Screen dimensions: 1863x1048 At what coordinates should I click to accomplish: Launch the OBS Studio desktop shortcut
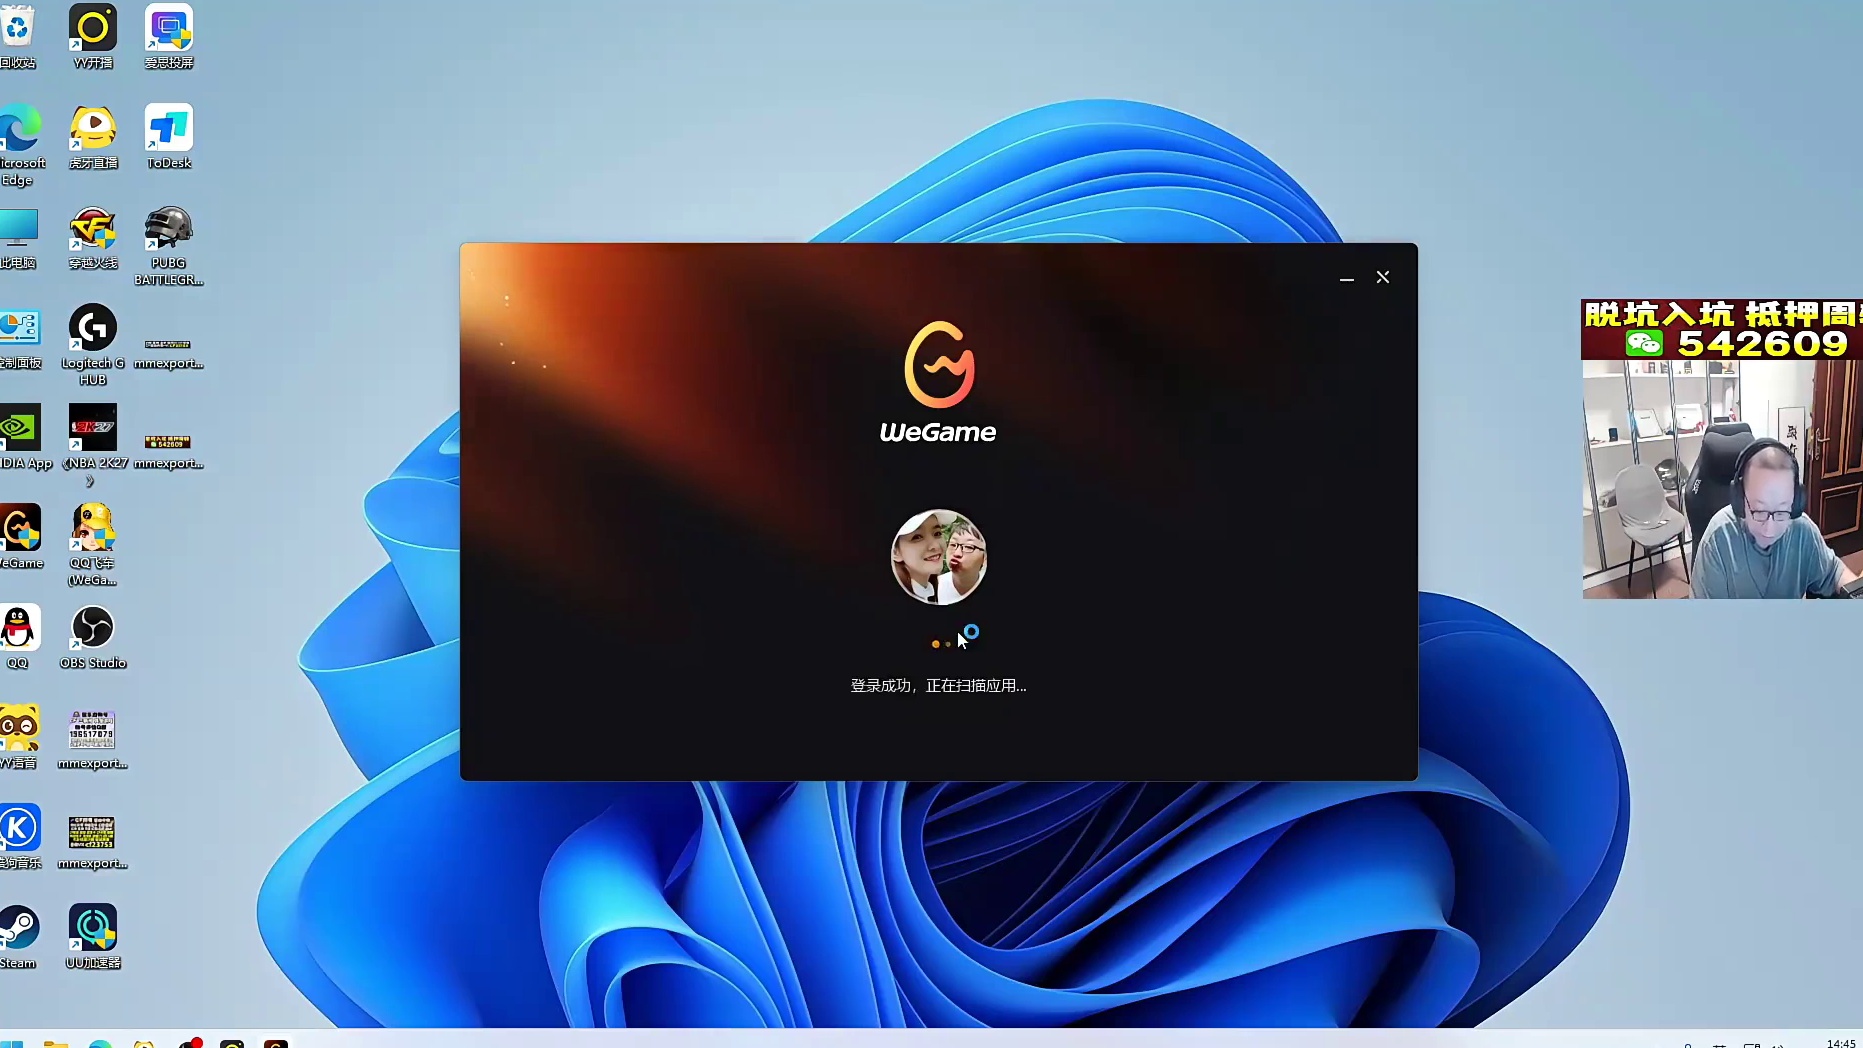click(93, 636)
